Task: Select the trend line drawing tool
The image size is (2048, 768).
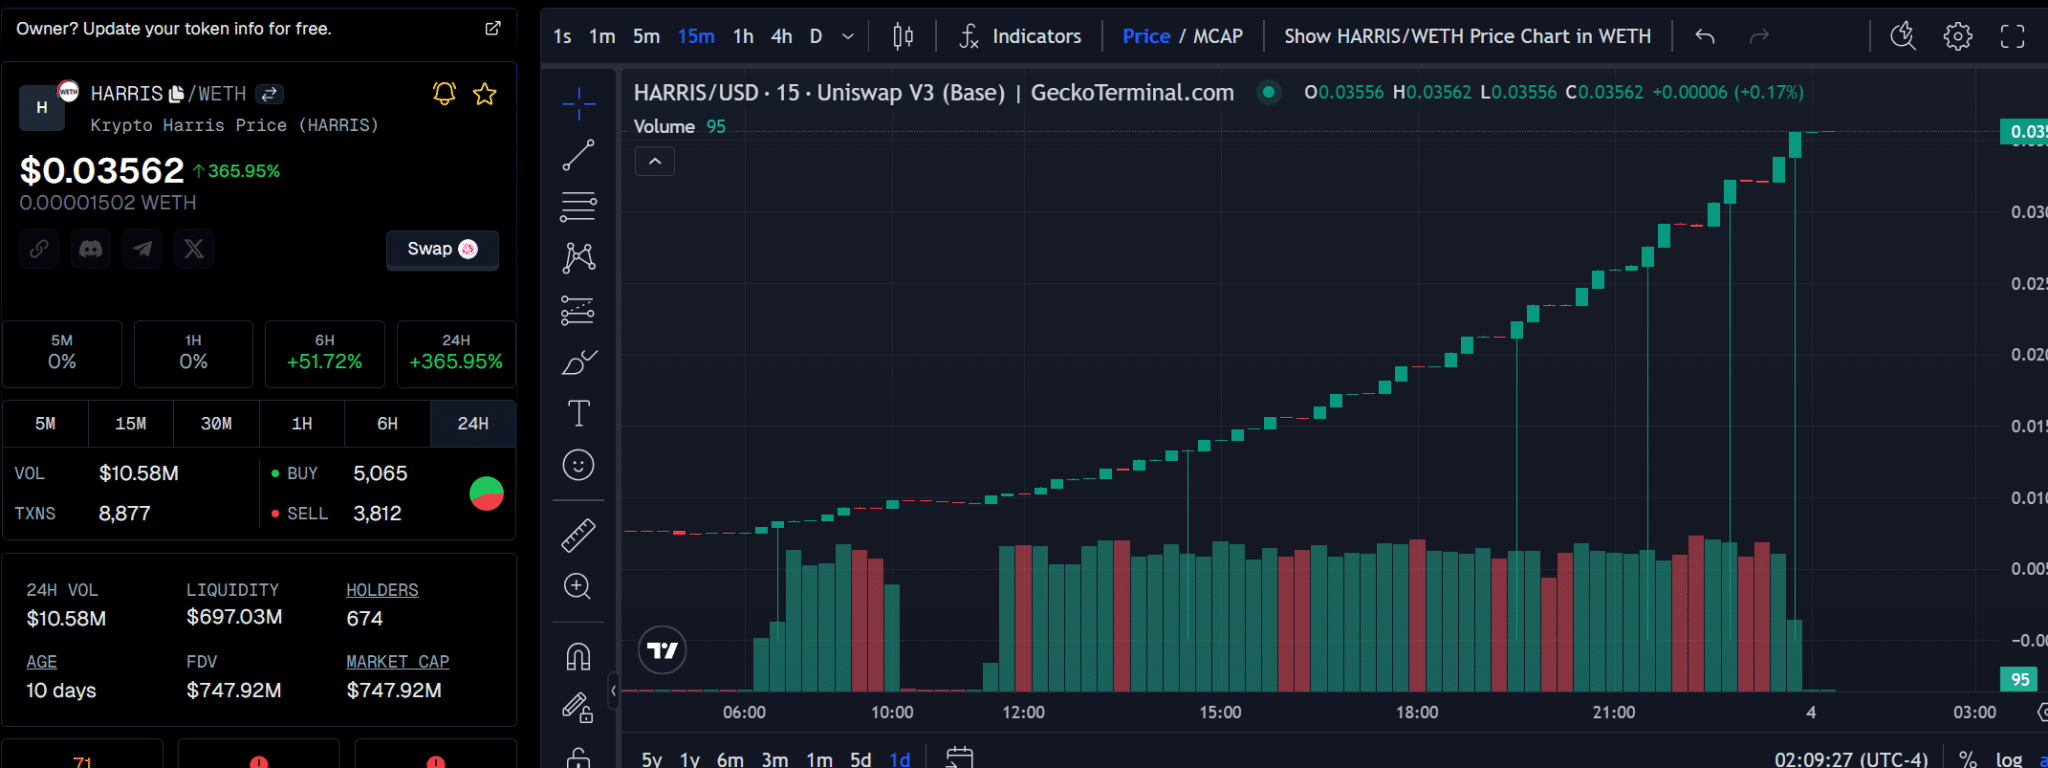Action: point(578,155)
